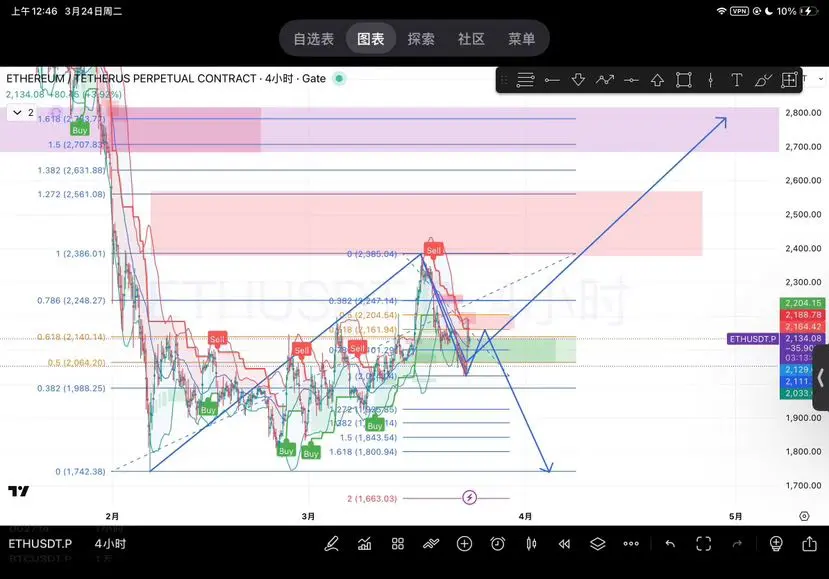Click the ETHUSDT.P purple price label
This screenshot has height=579, width=829.
753,338
